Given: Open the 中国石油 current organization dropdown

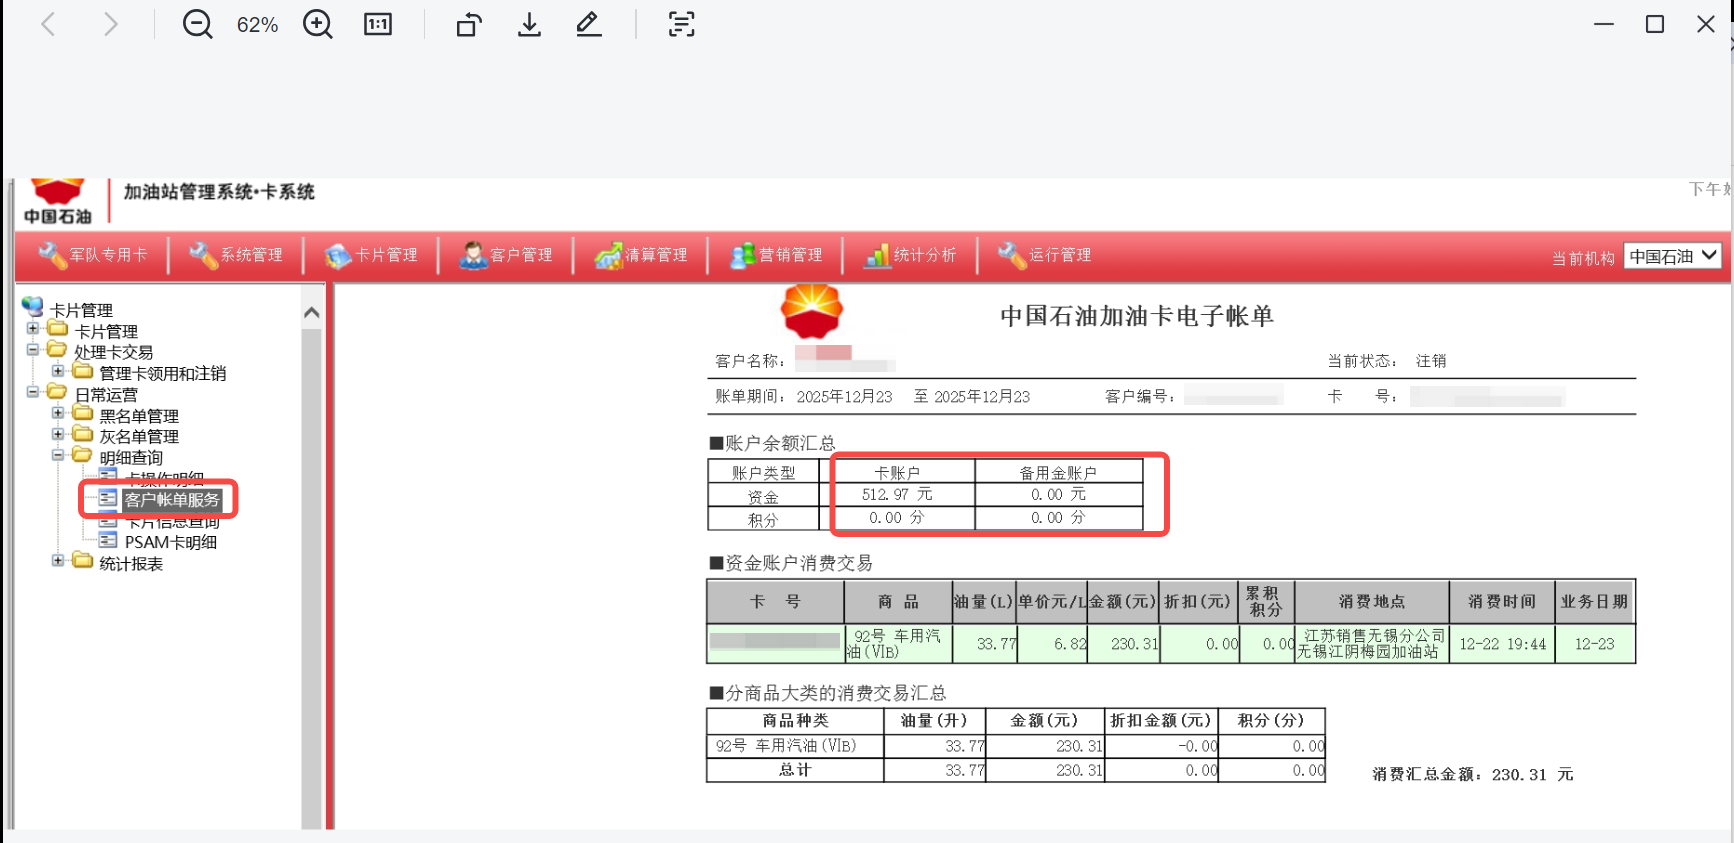Looking at the screenshot, I should pyautogui.click(x=1672, y=256).
